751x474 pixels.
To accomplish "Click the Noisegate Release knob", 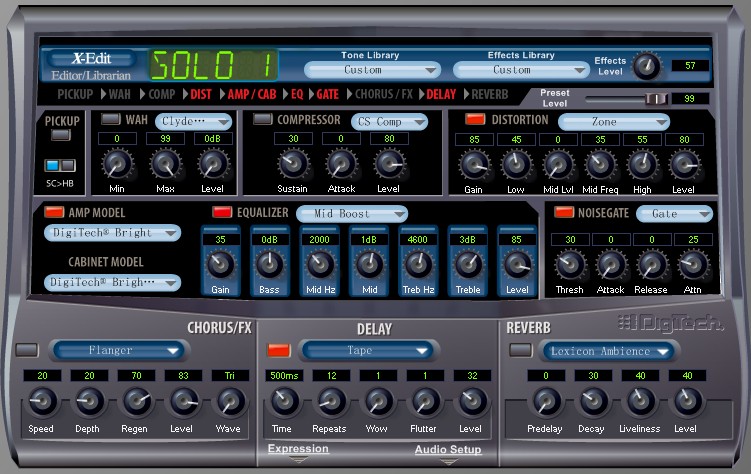I will [651, 265].
